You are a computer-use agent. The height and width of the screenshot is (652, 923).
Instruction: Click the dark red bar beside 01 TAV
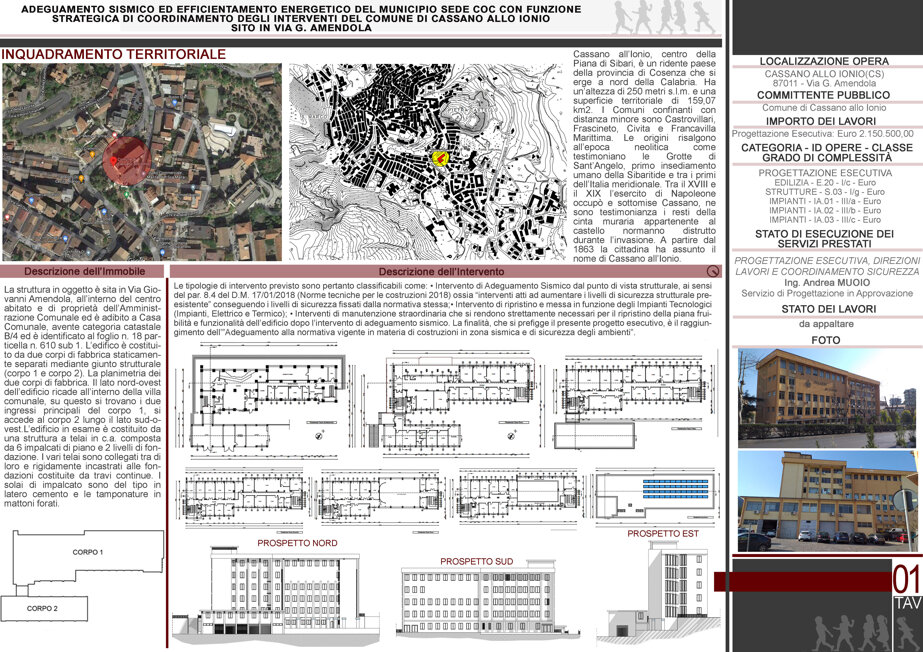[x=802, y=581]
